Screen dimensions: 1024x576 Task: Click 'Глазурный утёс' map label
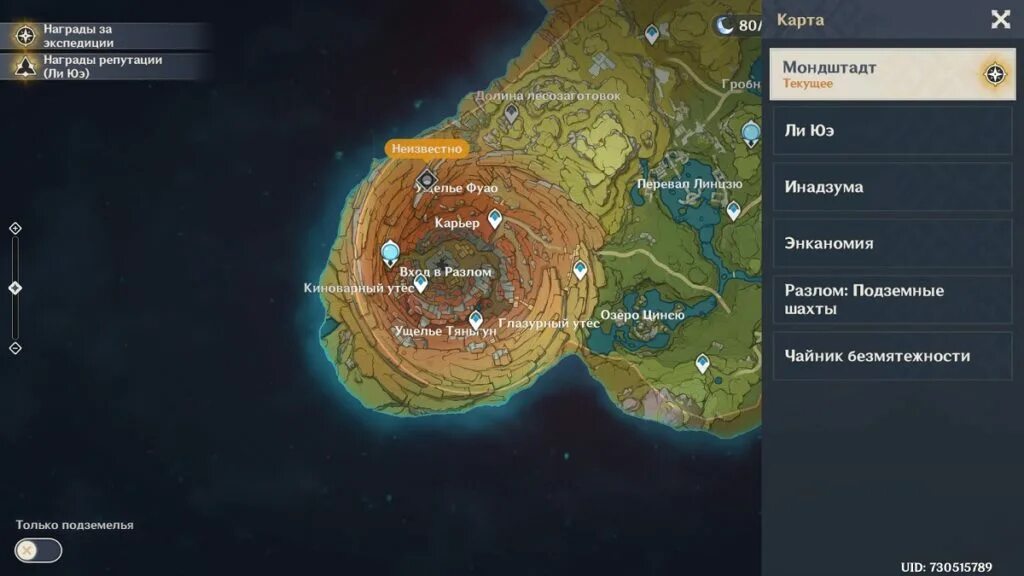549,323
